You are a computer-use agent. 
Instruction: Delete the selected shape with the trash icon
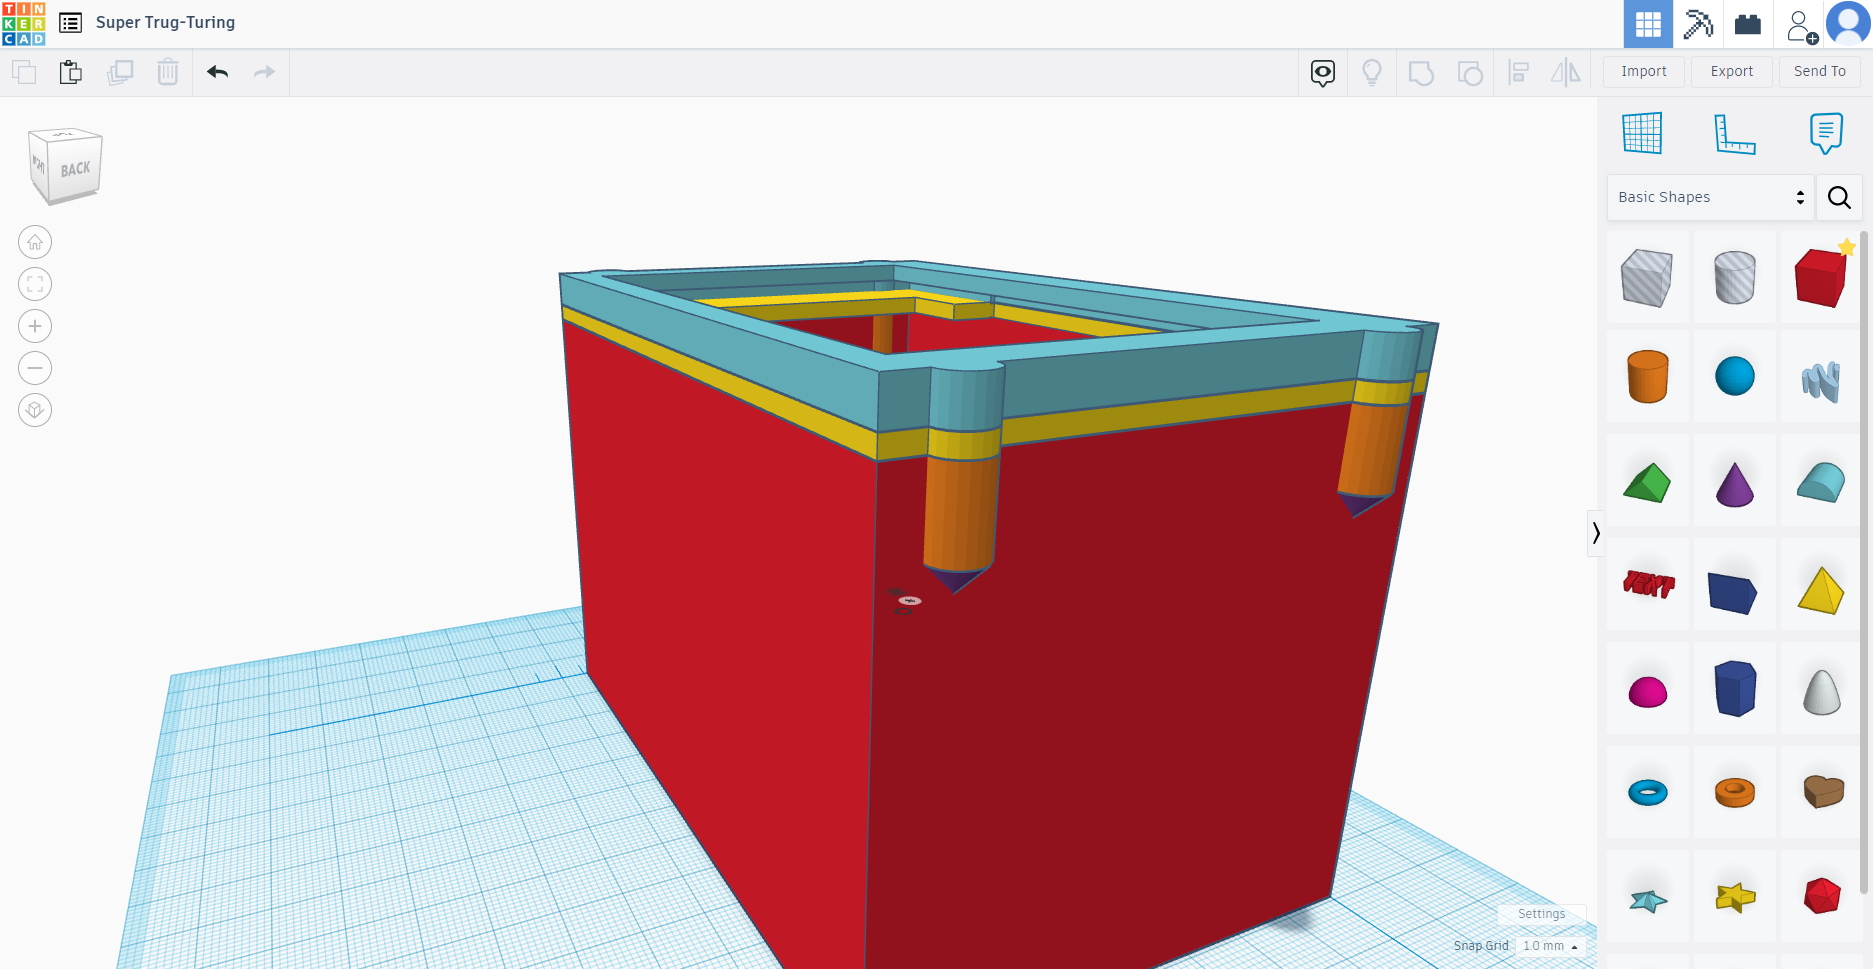tap(167, 72)
